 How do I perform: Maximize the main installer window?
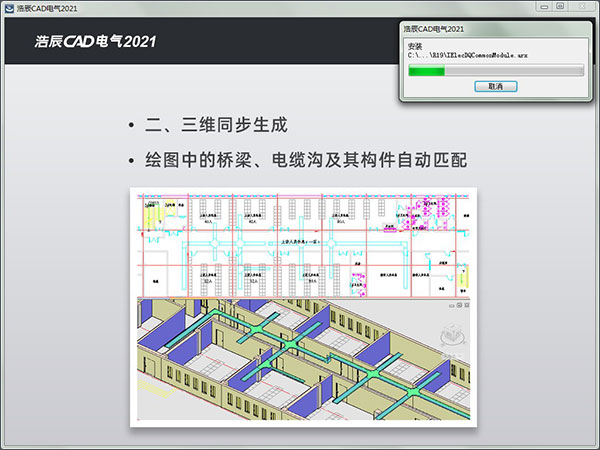pos(560,7)
